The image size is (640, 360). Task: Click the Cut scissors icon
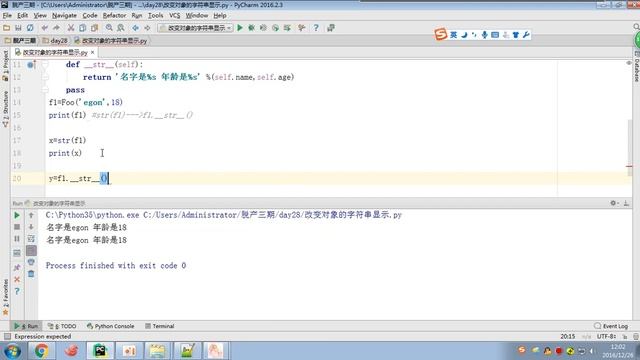(71, 28)
